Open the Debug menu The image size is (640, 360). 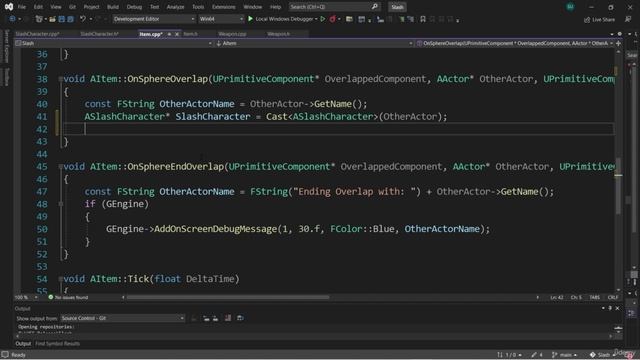(x=134, y=7)
